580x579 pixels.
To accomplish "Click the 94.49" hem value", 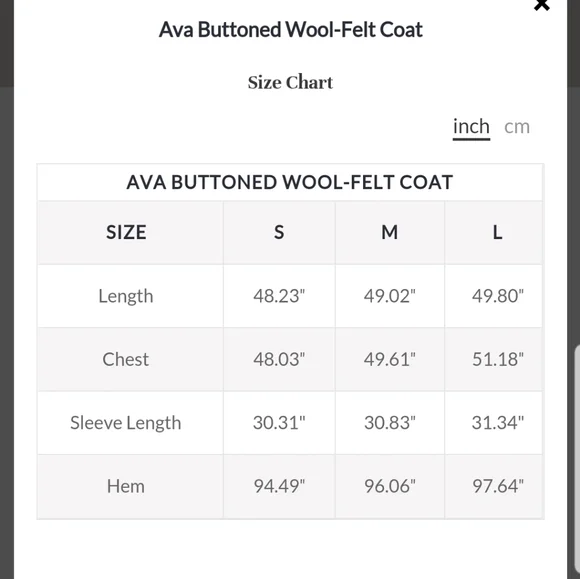I will (x=279, y=486).
